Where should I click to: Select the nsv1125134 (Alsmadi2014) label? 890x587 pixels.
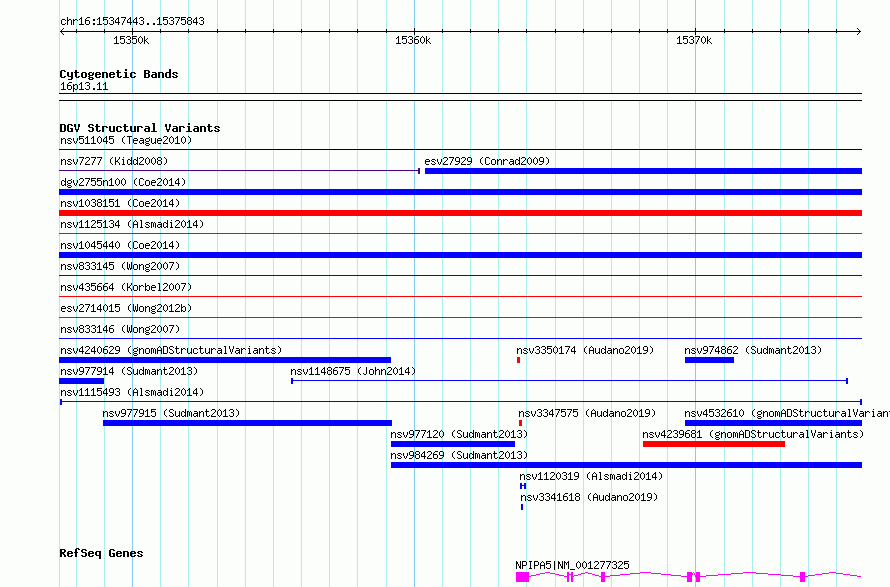coord(132,224)
